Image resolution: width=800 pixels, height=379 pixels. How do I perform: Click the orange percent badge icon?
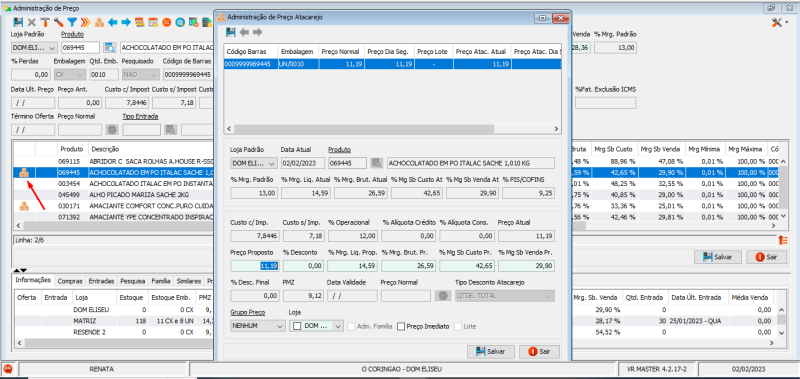point(166,22)
